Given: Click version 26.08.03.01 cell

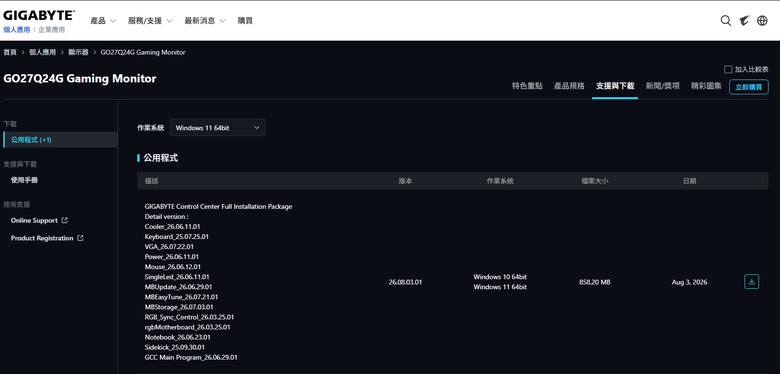Looking at the screenshot, I should coord(405,282).
